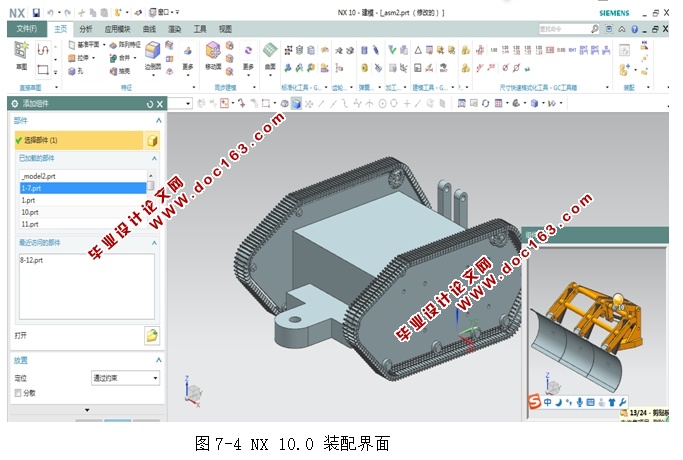Collapse the 部件 section
Screen dimensions: 683x460
tap(159, 120)
